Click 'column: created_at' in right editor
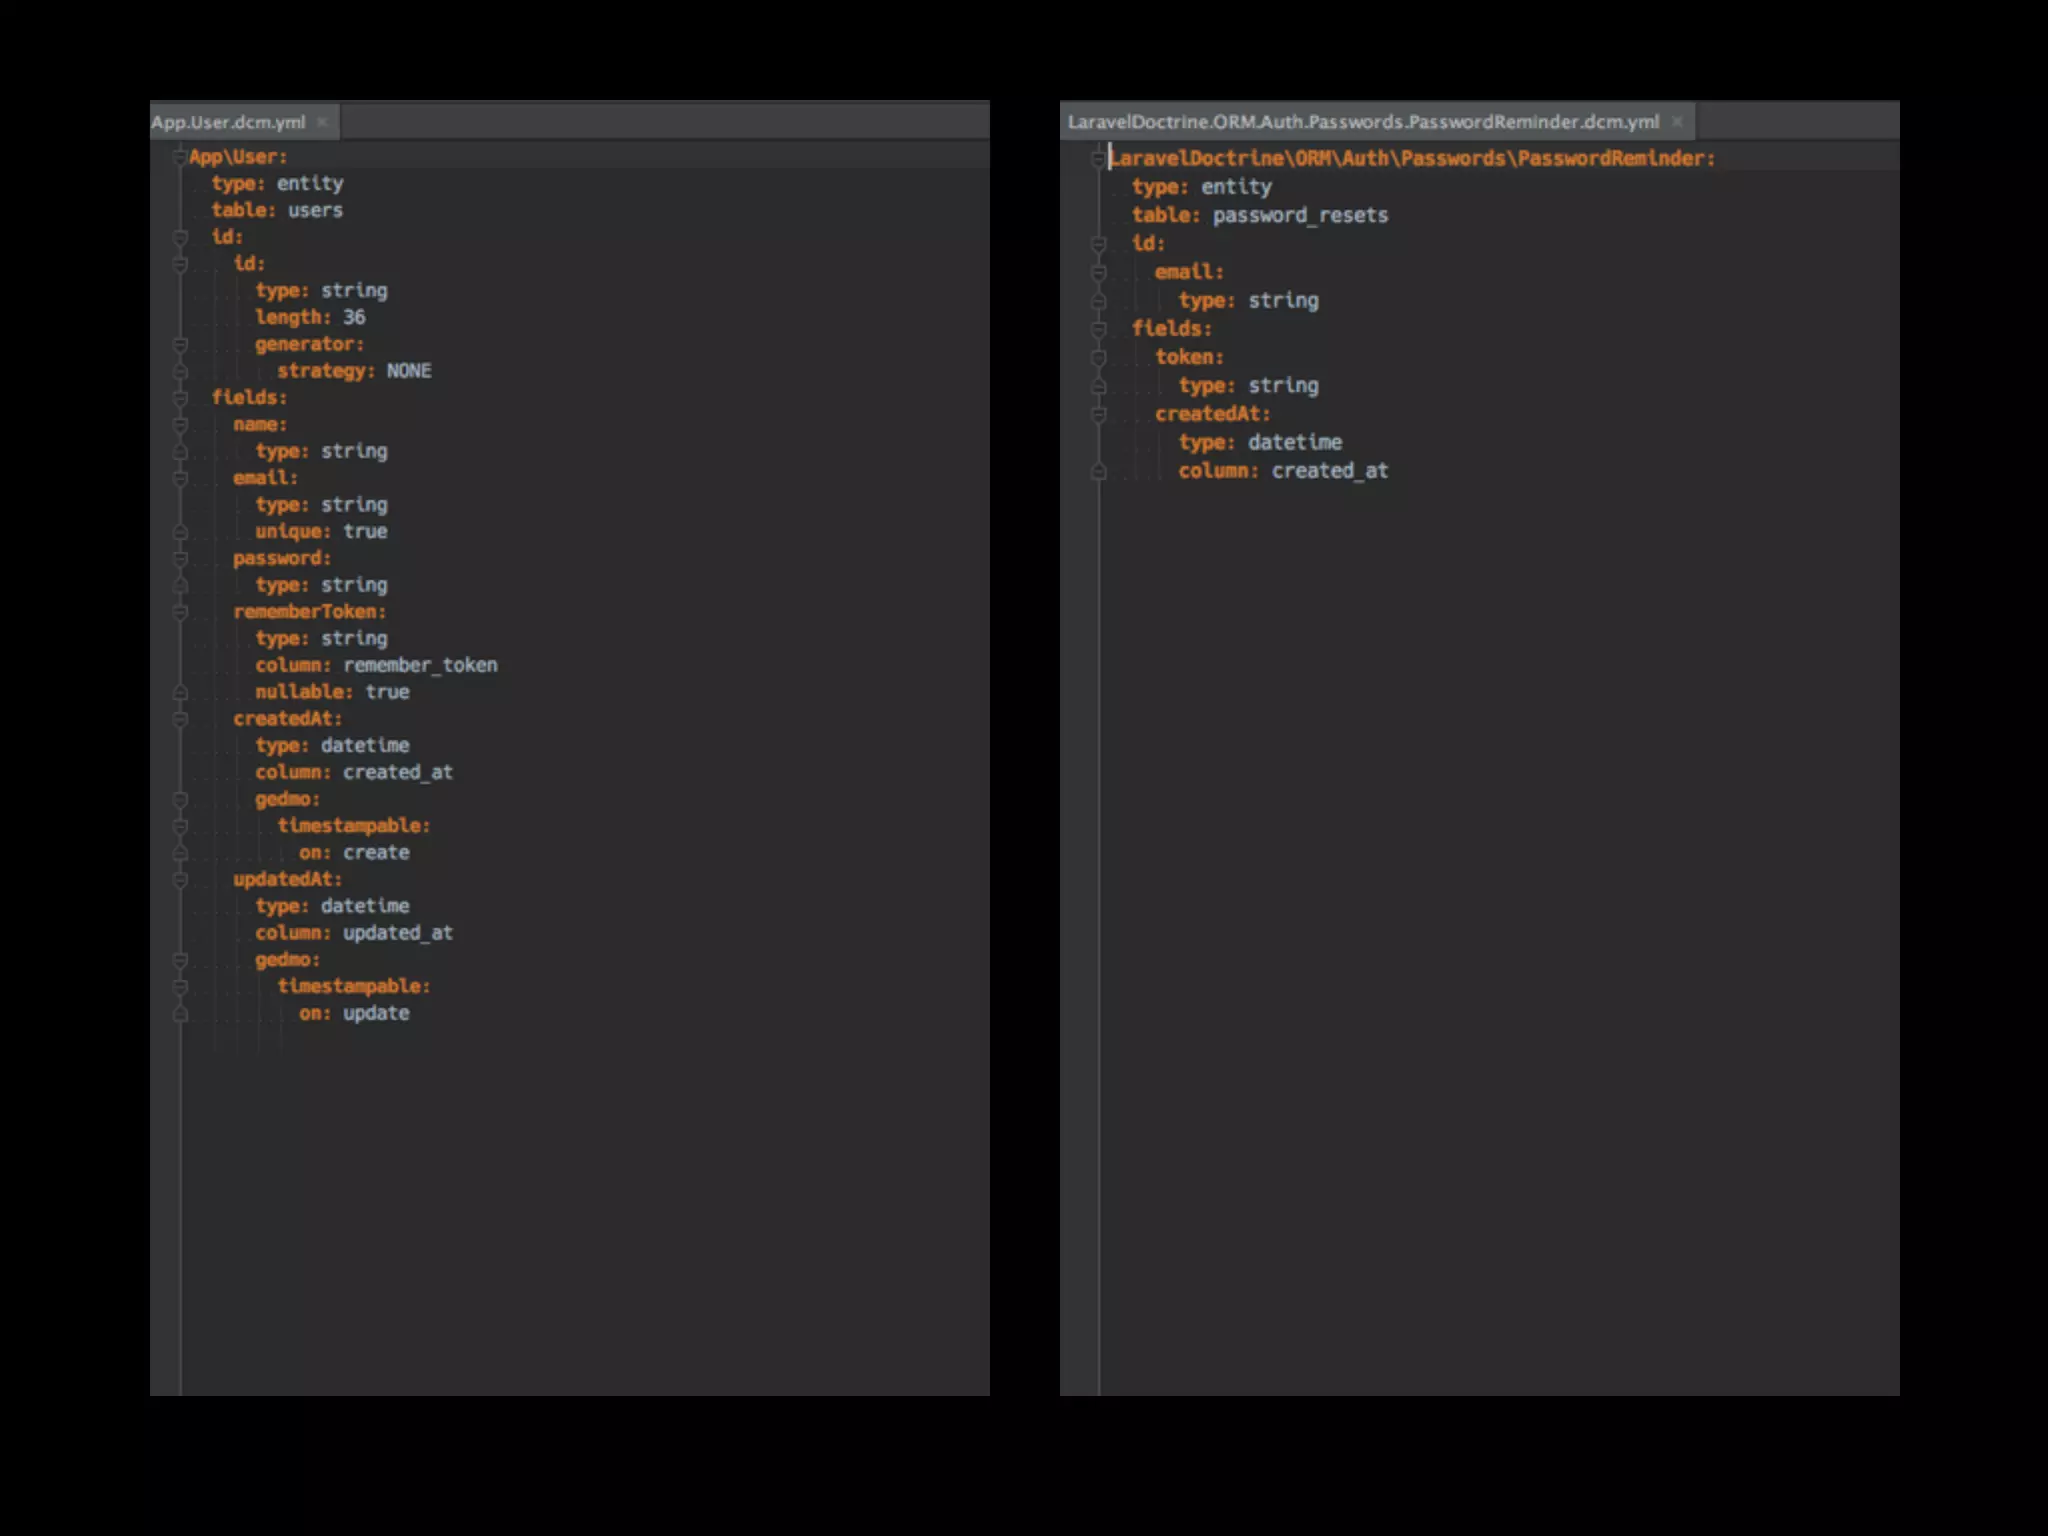Image resolution: width=2048 pixels, height=1536 pixels. [x=1282, y=471]
